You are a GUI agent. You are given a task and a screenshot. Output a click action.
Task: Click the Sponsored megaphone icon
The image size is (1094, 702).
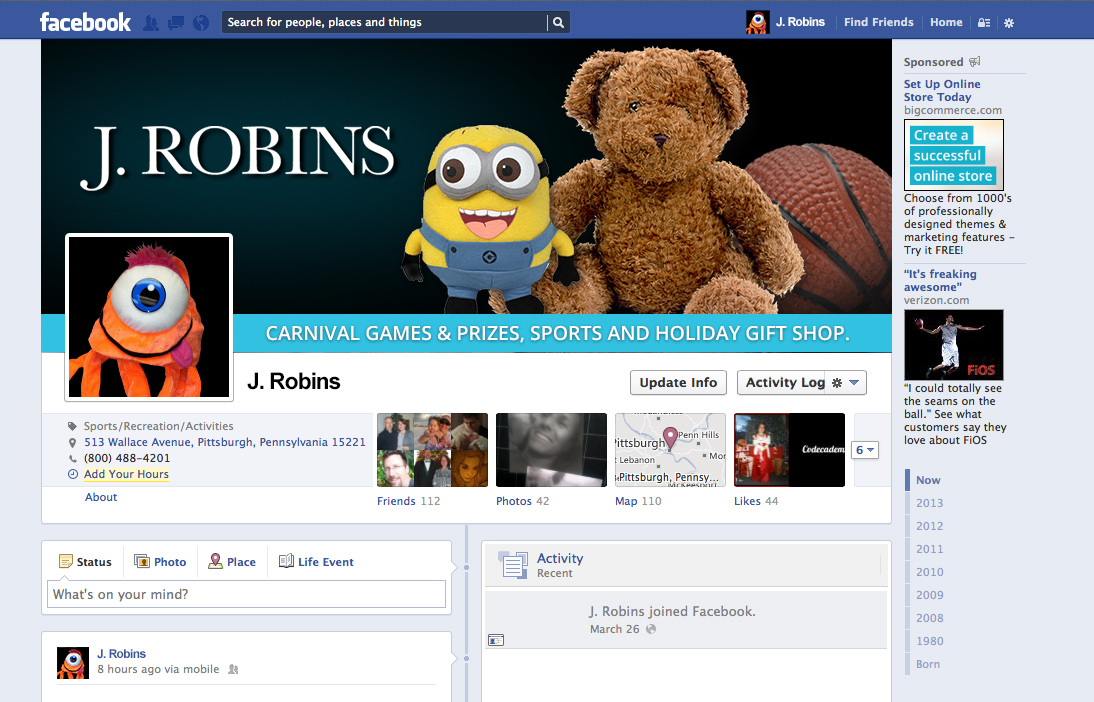coord(975,61)
